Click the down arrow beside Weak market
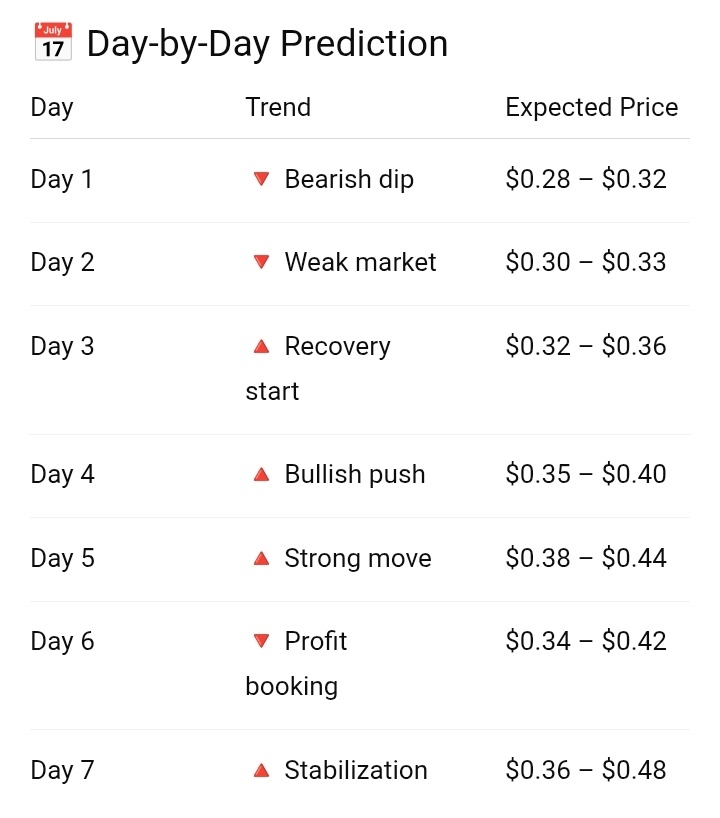Screen dimensions: 720x818 261,262
